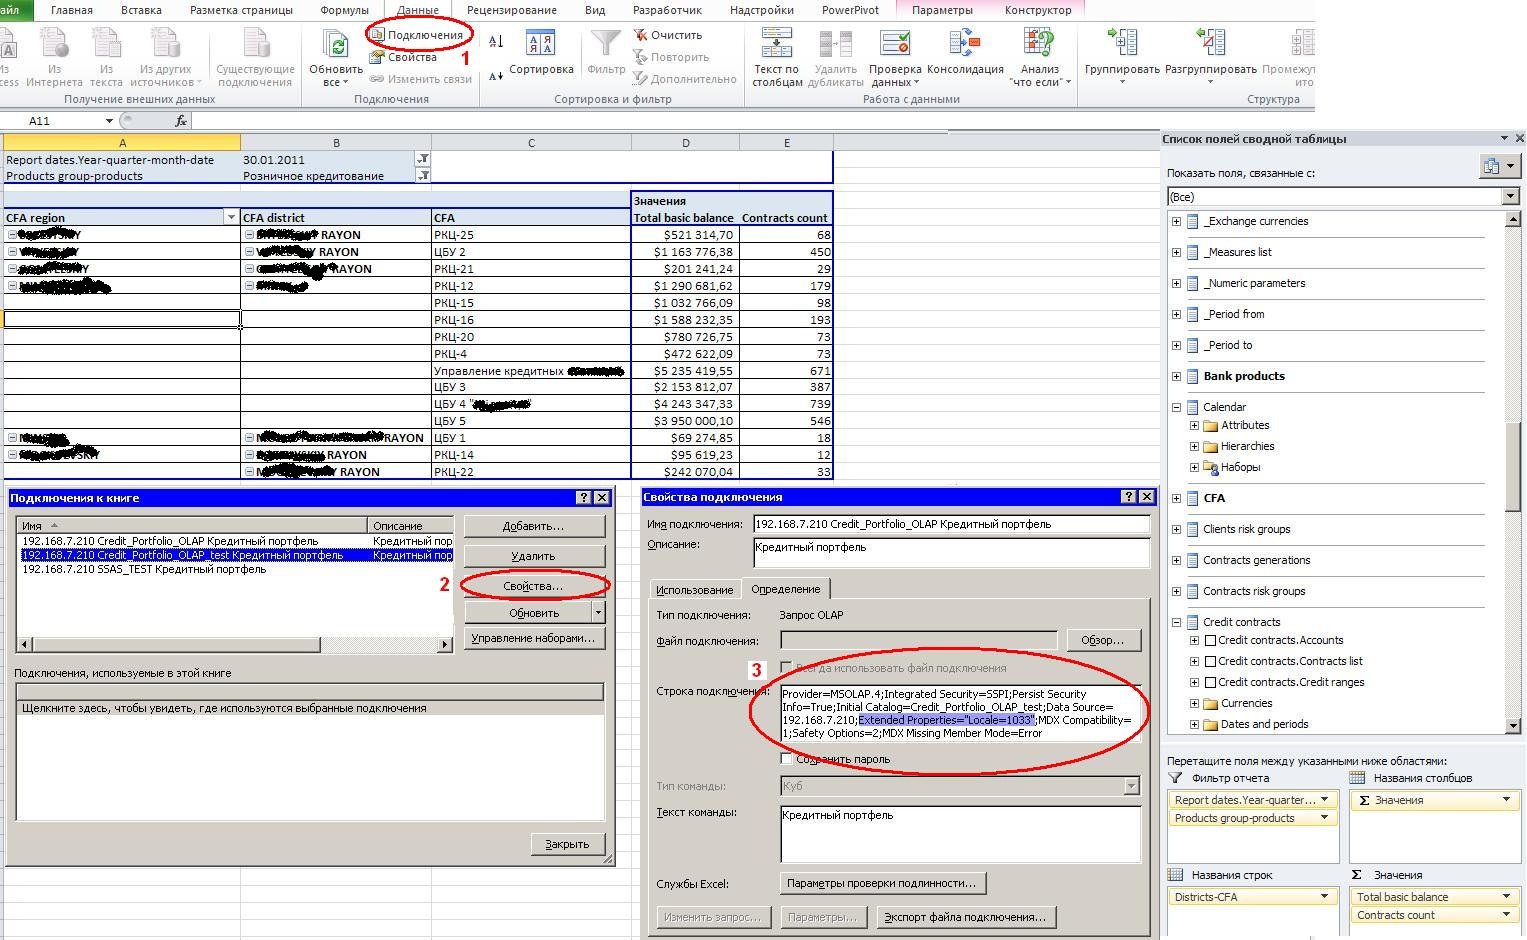Open the PowerPivot ribbon tab
This screenshot has width=1527, height=940.
click(x=850, y=10)
